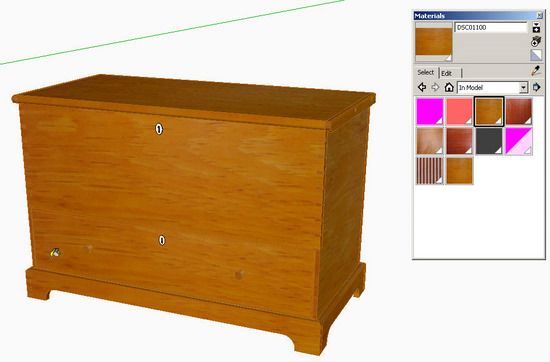This screenshot has height=362, width=550.
Task: Click the In Model home icon
Action: pos(449,87)
